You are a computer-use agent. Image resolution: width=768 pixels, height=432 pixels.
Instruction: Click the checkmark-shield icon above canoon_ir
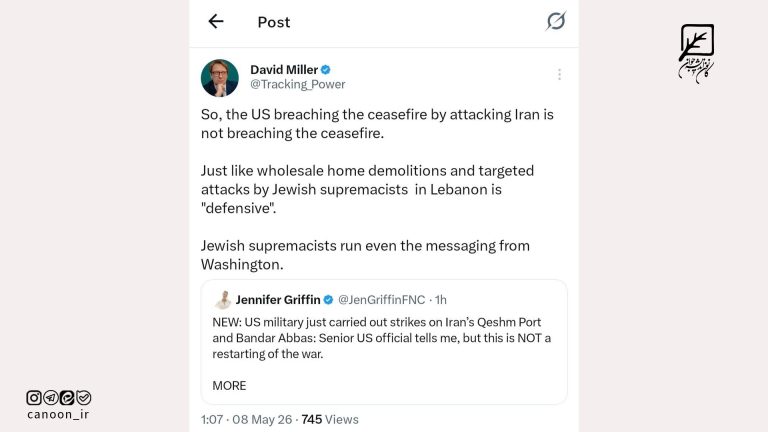click(x=84, y=398)
